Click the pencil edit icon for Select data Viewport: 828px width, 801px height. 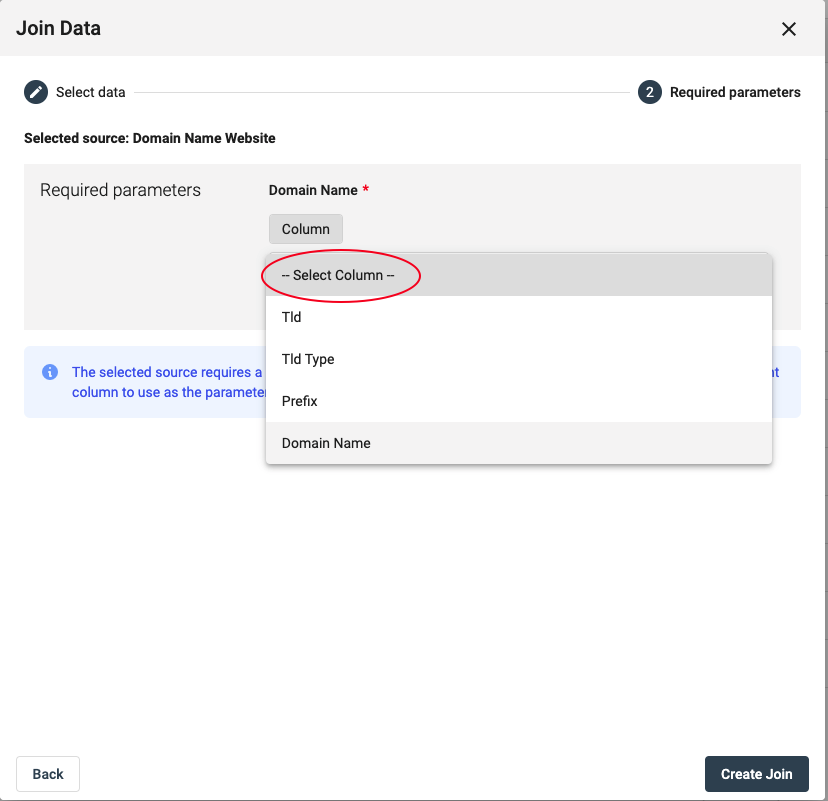coord(36,92)
